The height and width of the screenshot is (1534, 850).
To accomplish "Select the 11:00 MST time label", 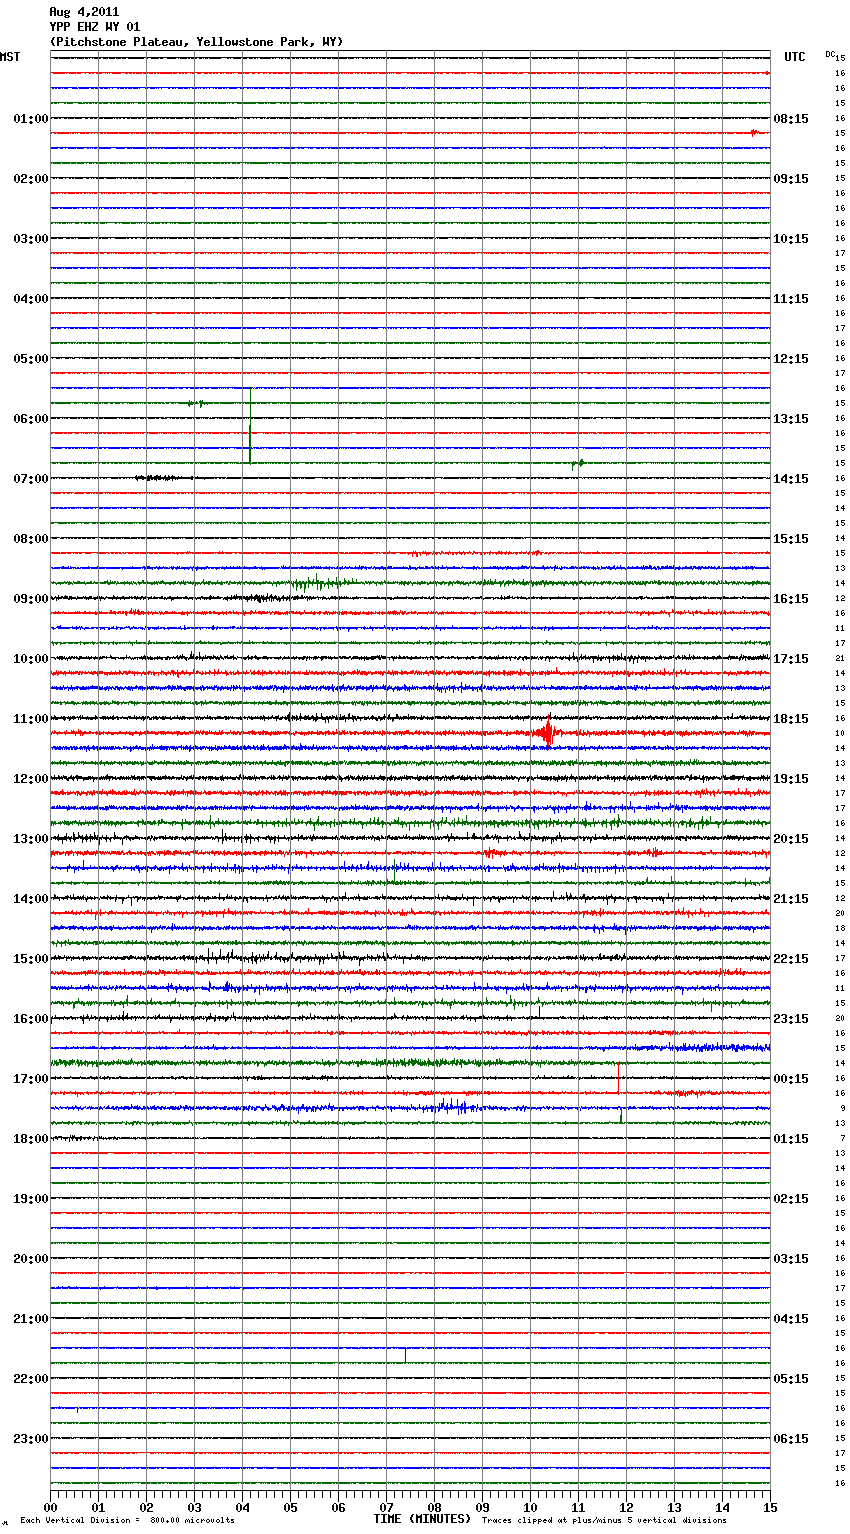I will pyautogui.click(x=31, y=719).
